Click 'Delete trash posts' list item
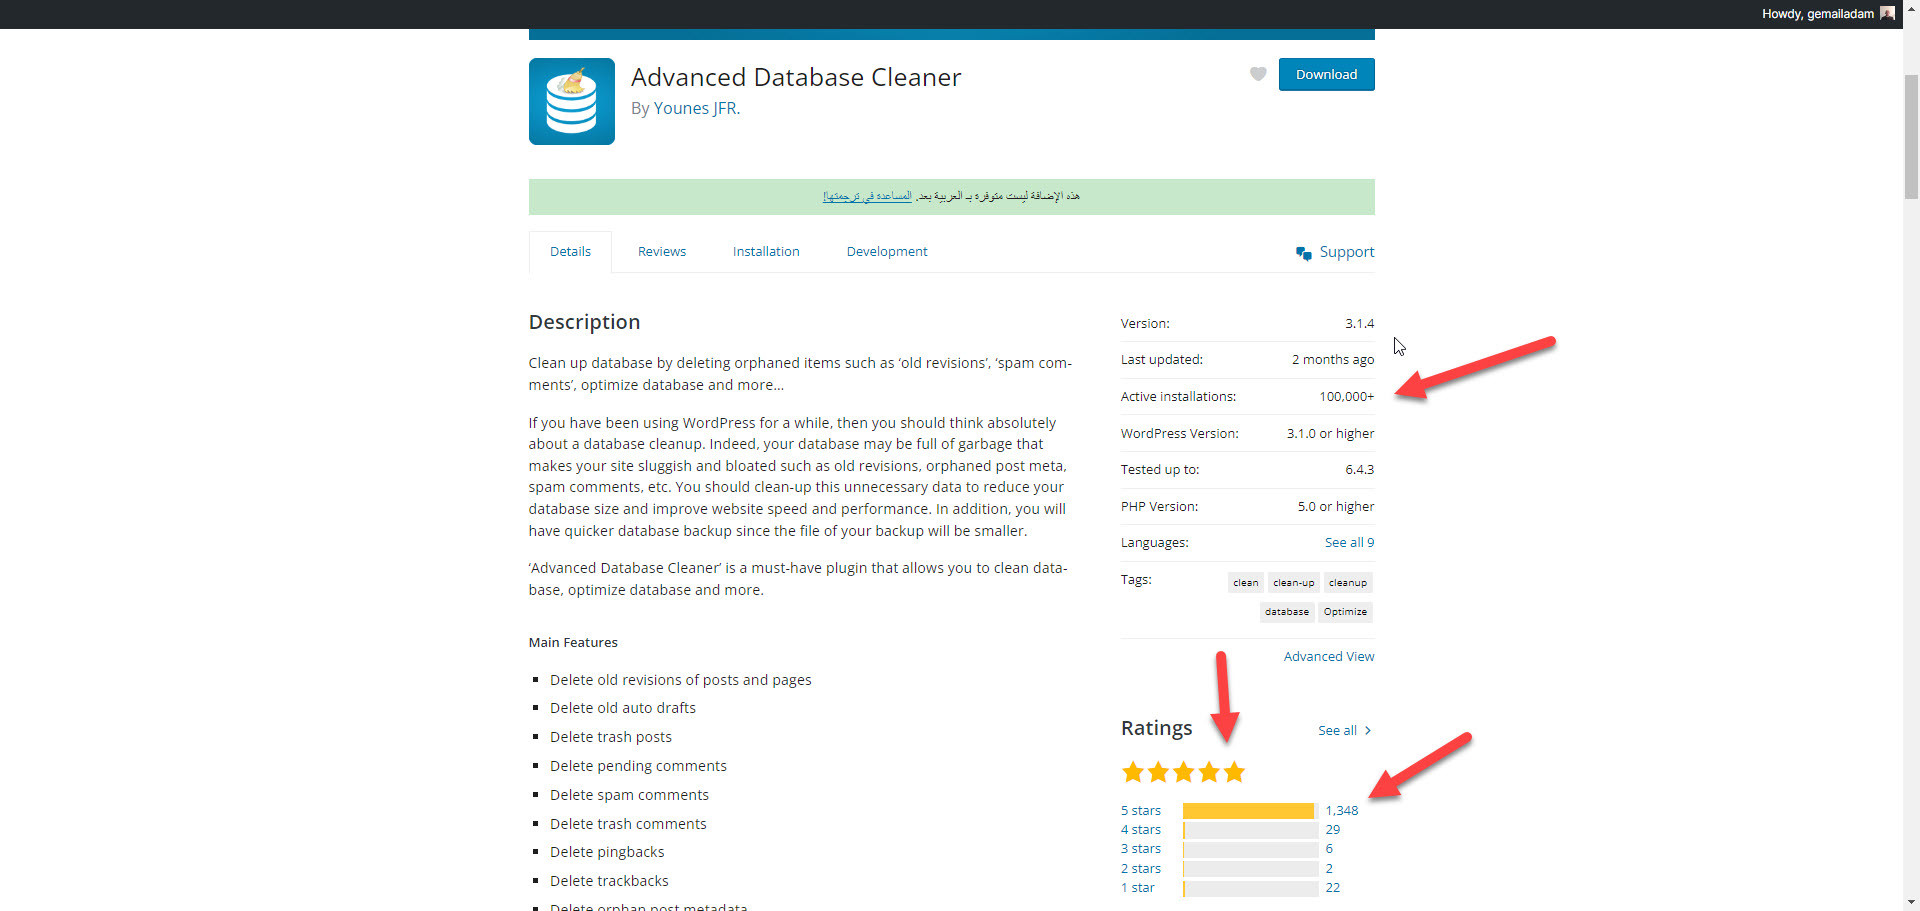This screenshot has width=1920, height=911. click(611, 737)
